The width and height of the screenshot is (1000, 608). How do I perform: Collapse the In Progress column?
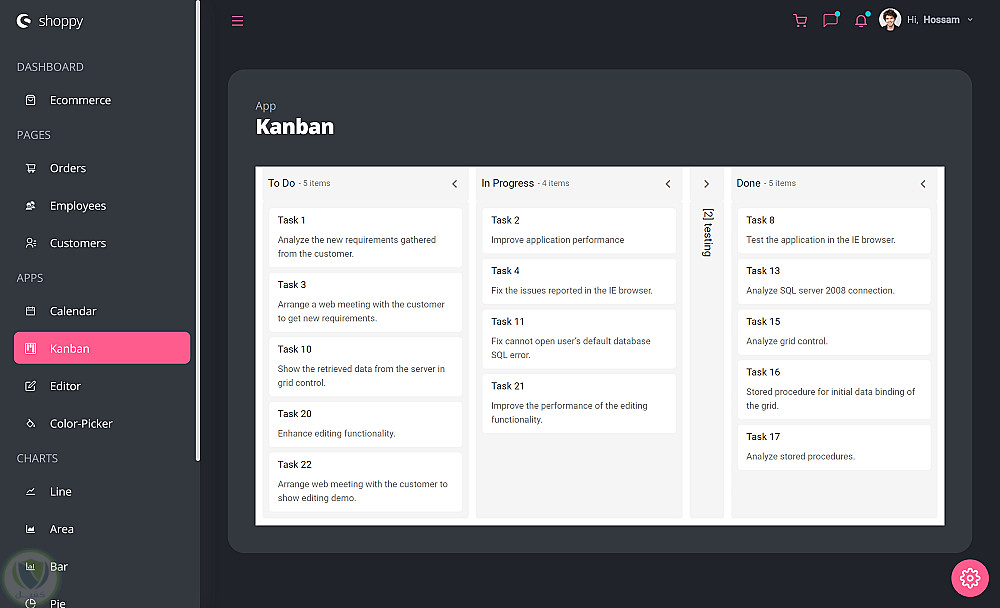tap(668, 184)
